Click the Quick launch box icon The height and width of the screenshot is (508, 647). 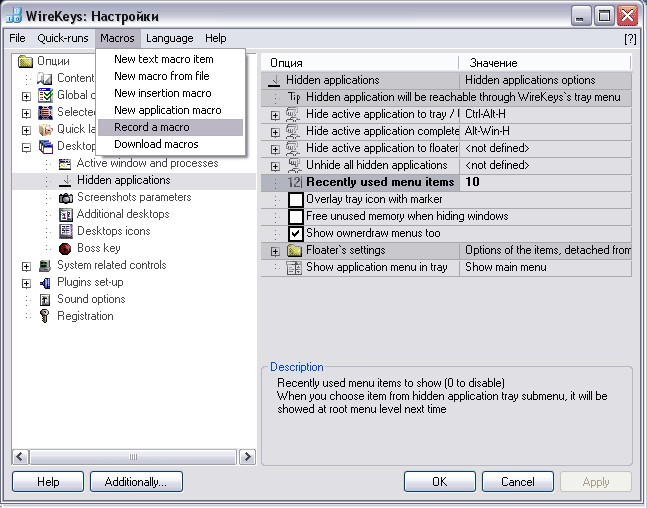click(45, 130)
